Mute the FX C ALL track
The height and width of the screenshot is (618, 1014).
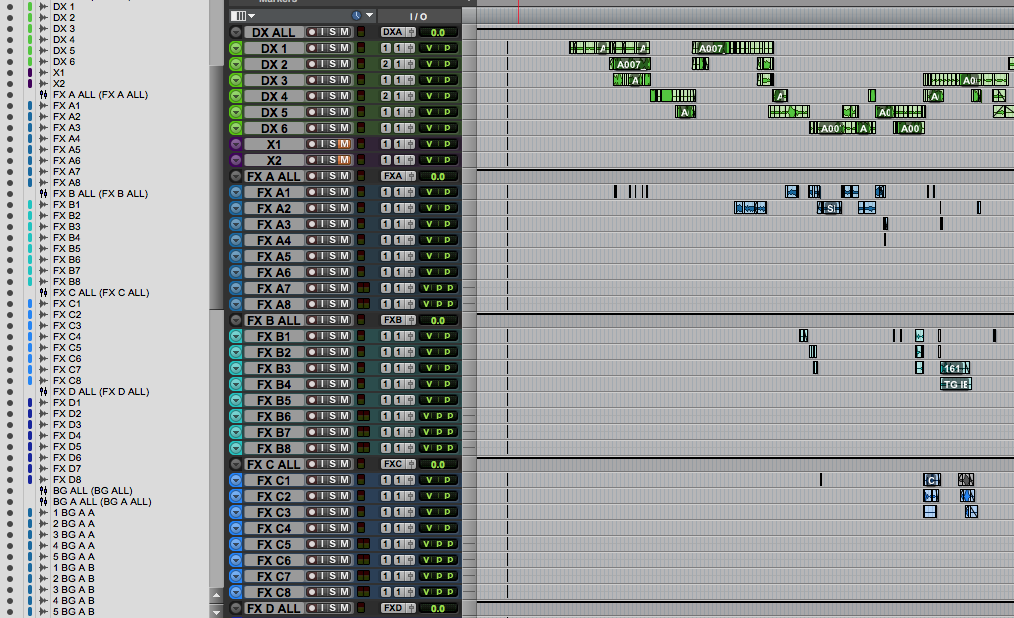point(345,464)
